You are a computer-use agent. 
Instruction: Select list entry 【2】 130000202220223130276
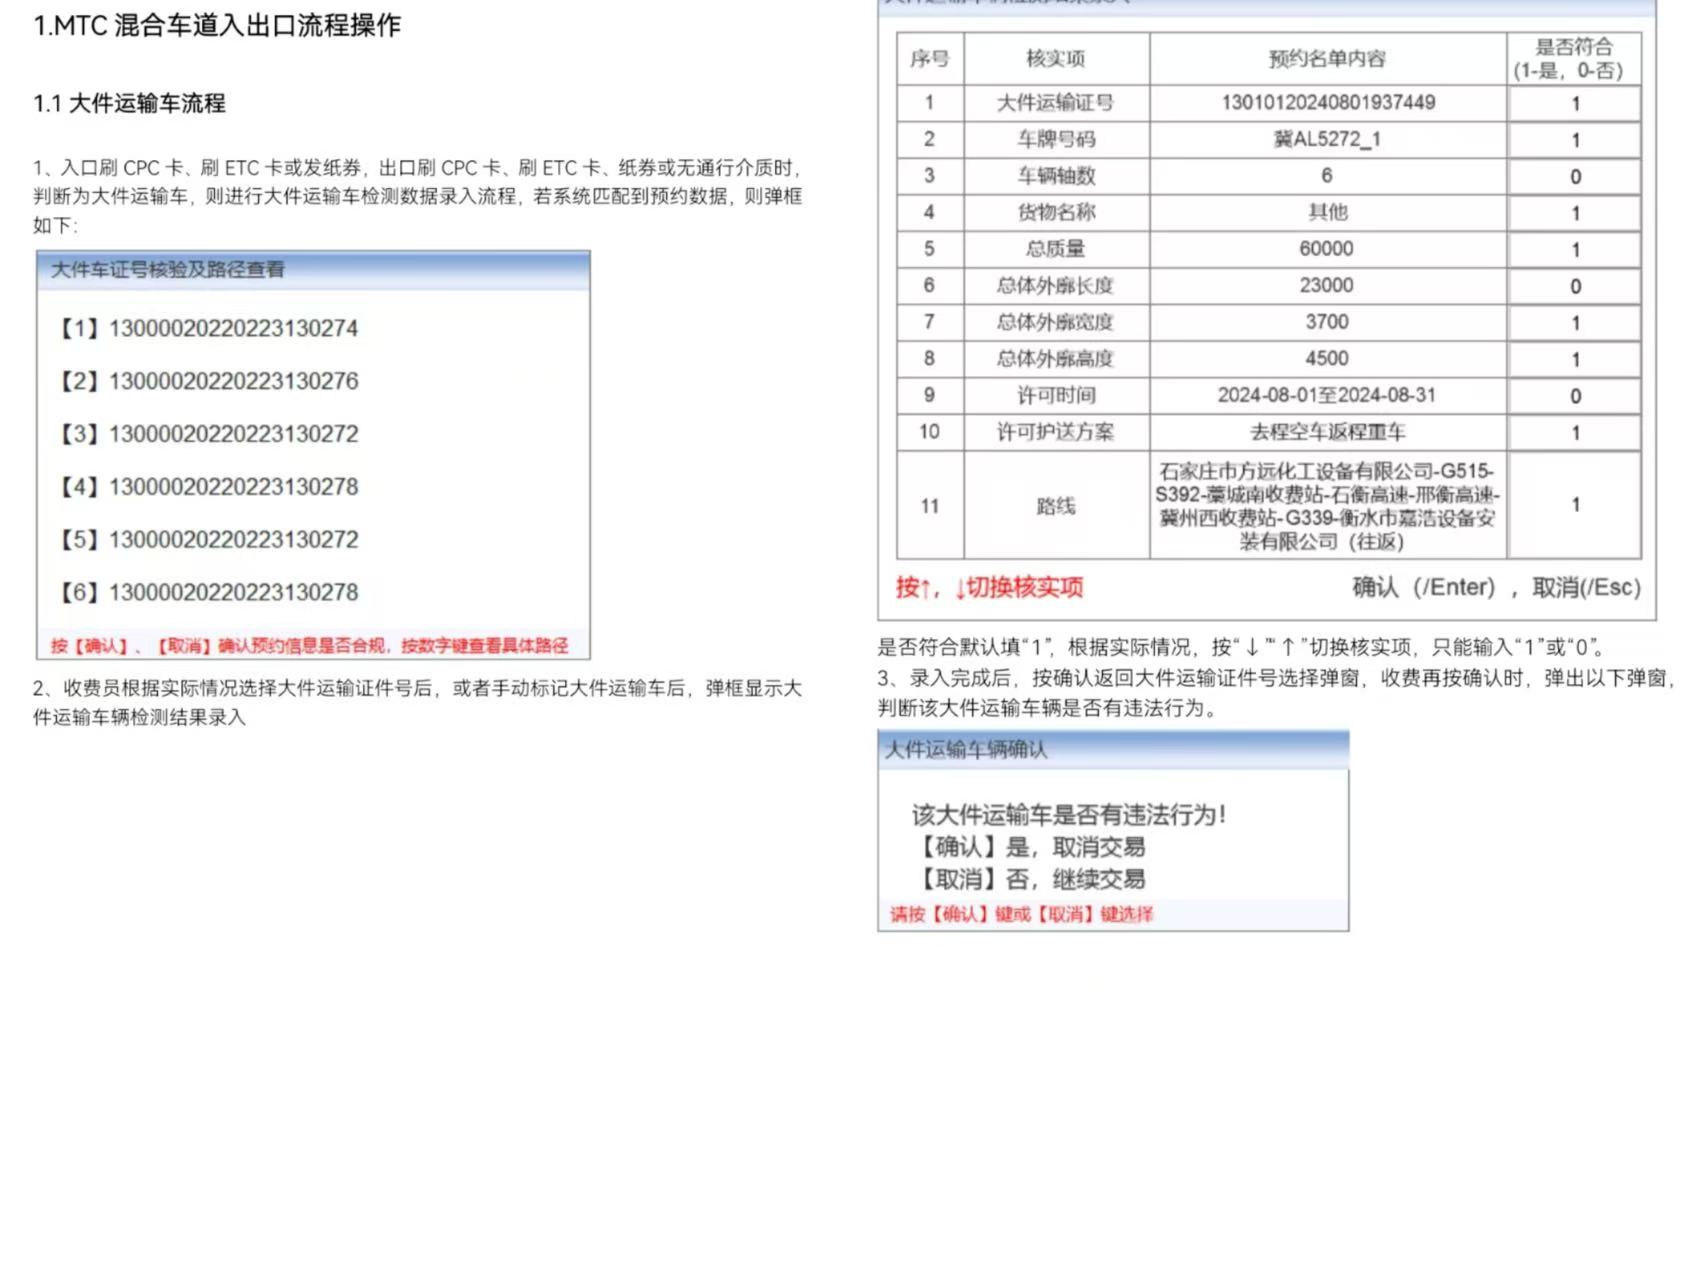208,381
